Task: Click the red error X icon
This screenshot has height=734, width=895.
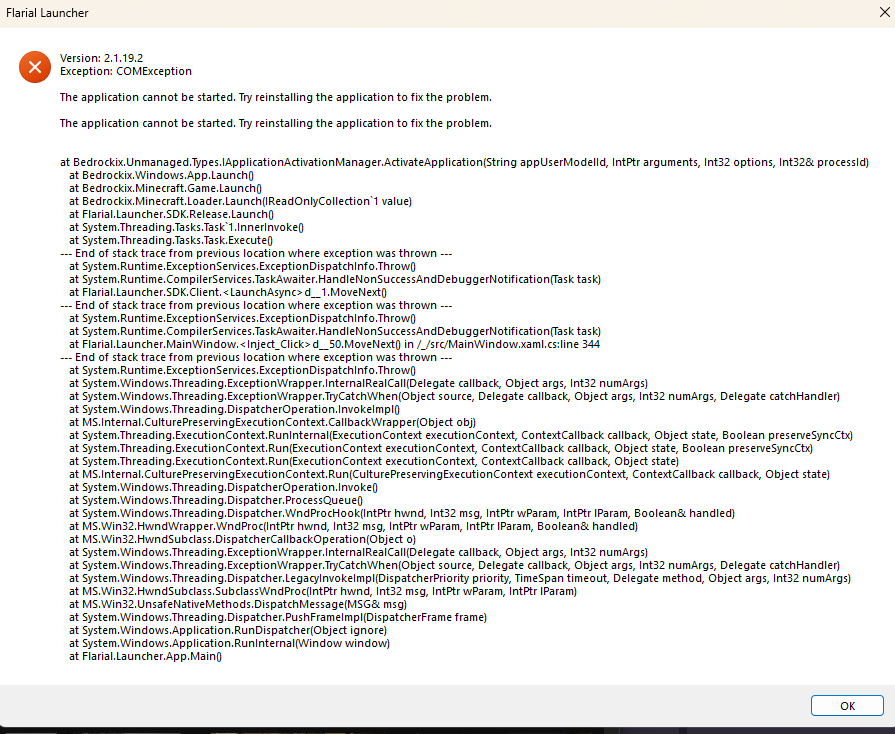Action: coord(35,67)
